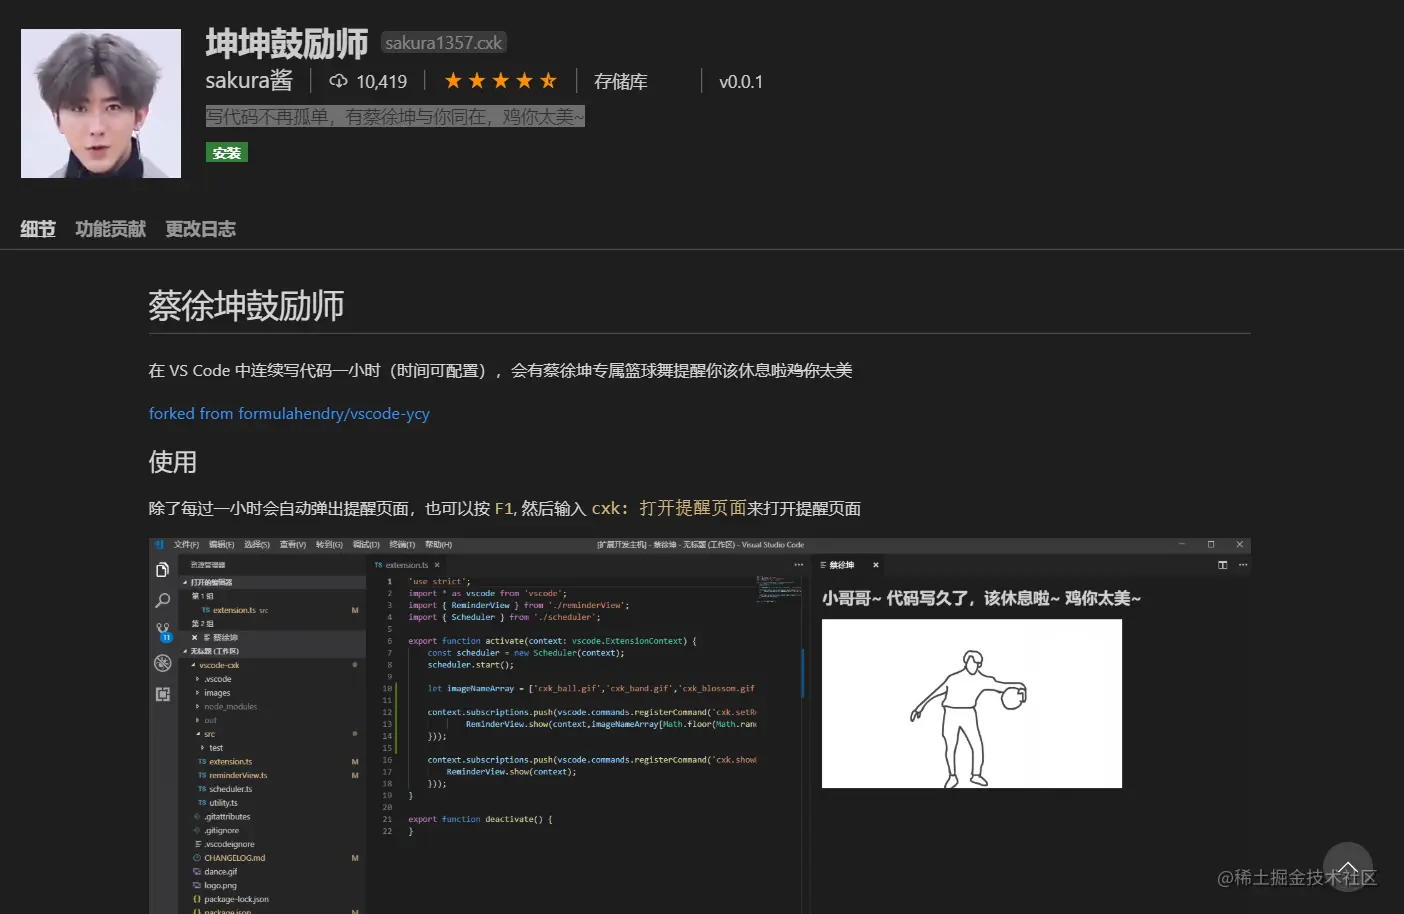Click the close X beside 蔡徐坤 in open editors
Image resolution: width=1404 pixels, height=914 pixels.
pos(194,637)
